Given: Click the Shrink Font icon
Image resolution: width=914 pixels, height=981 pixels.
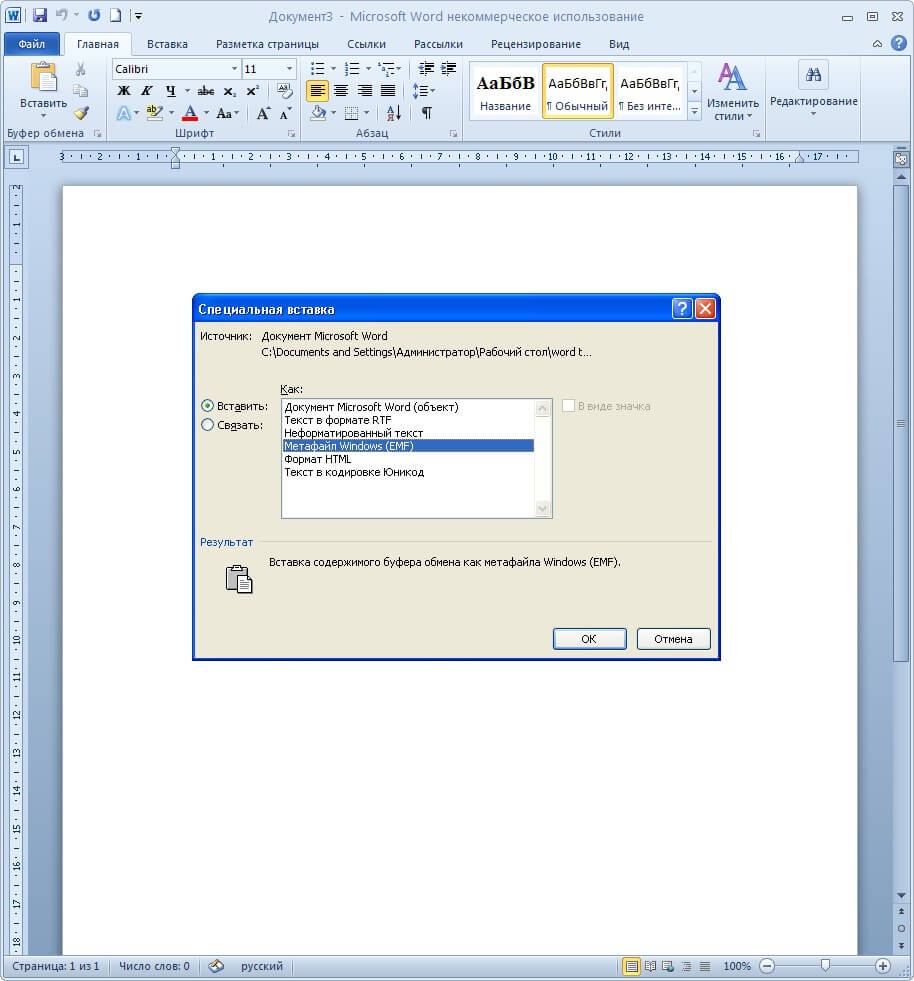Looking at the screenshot, I should [x=285, y=113].
